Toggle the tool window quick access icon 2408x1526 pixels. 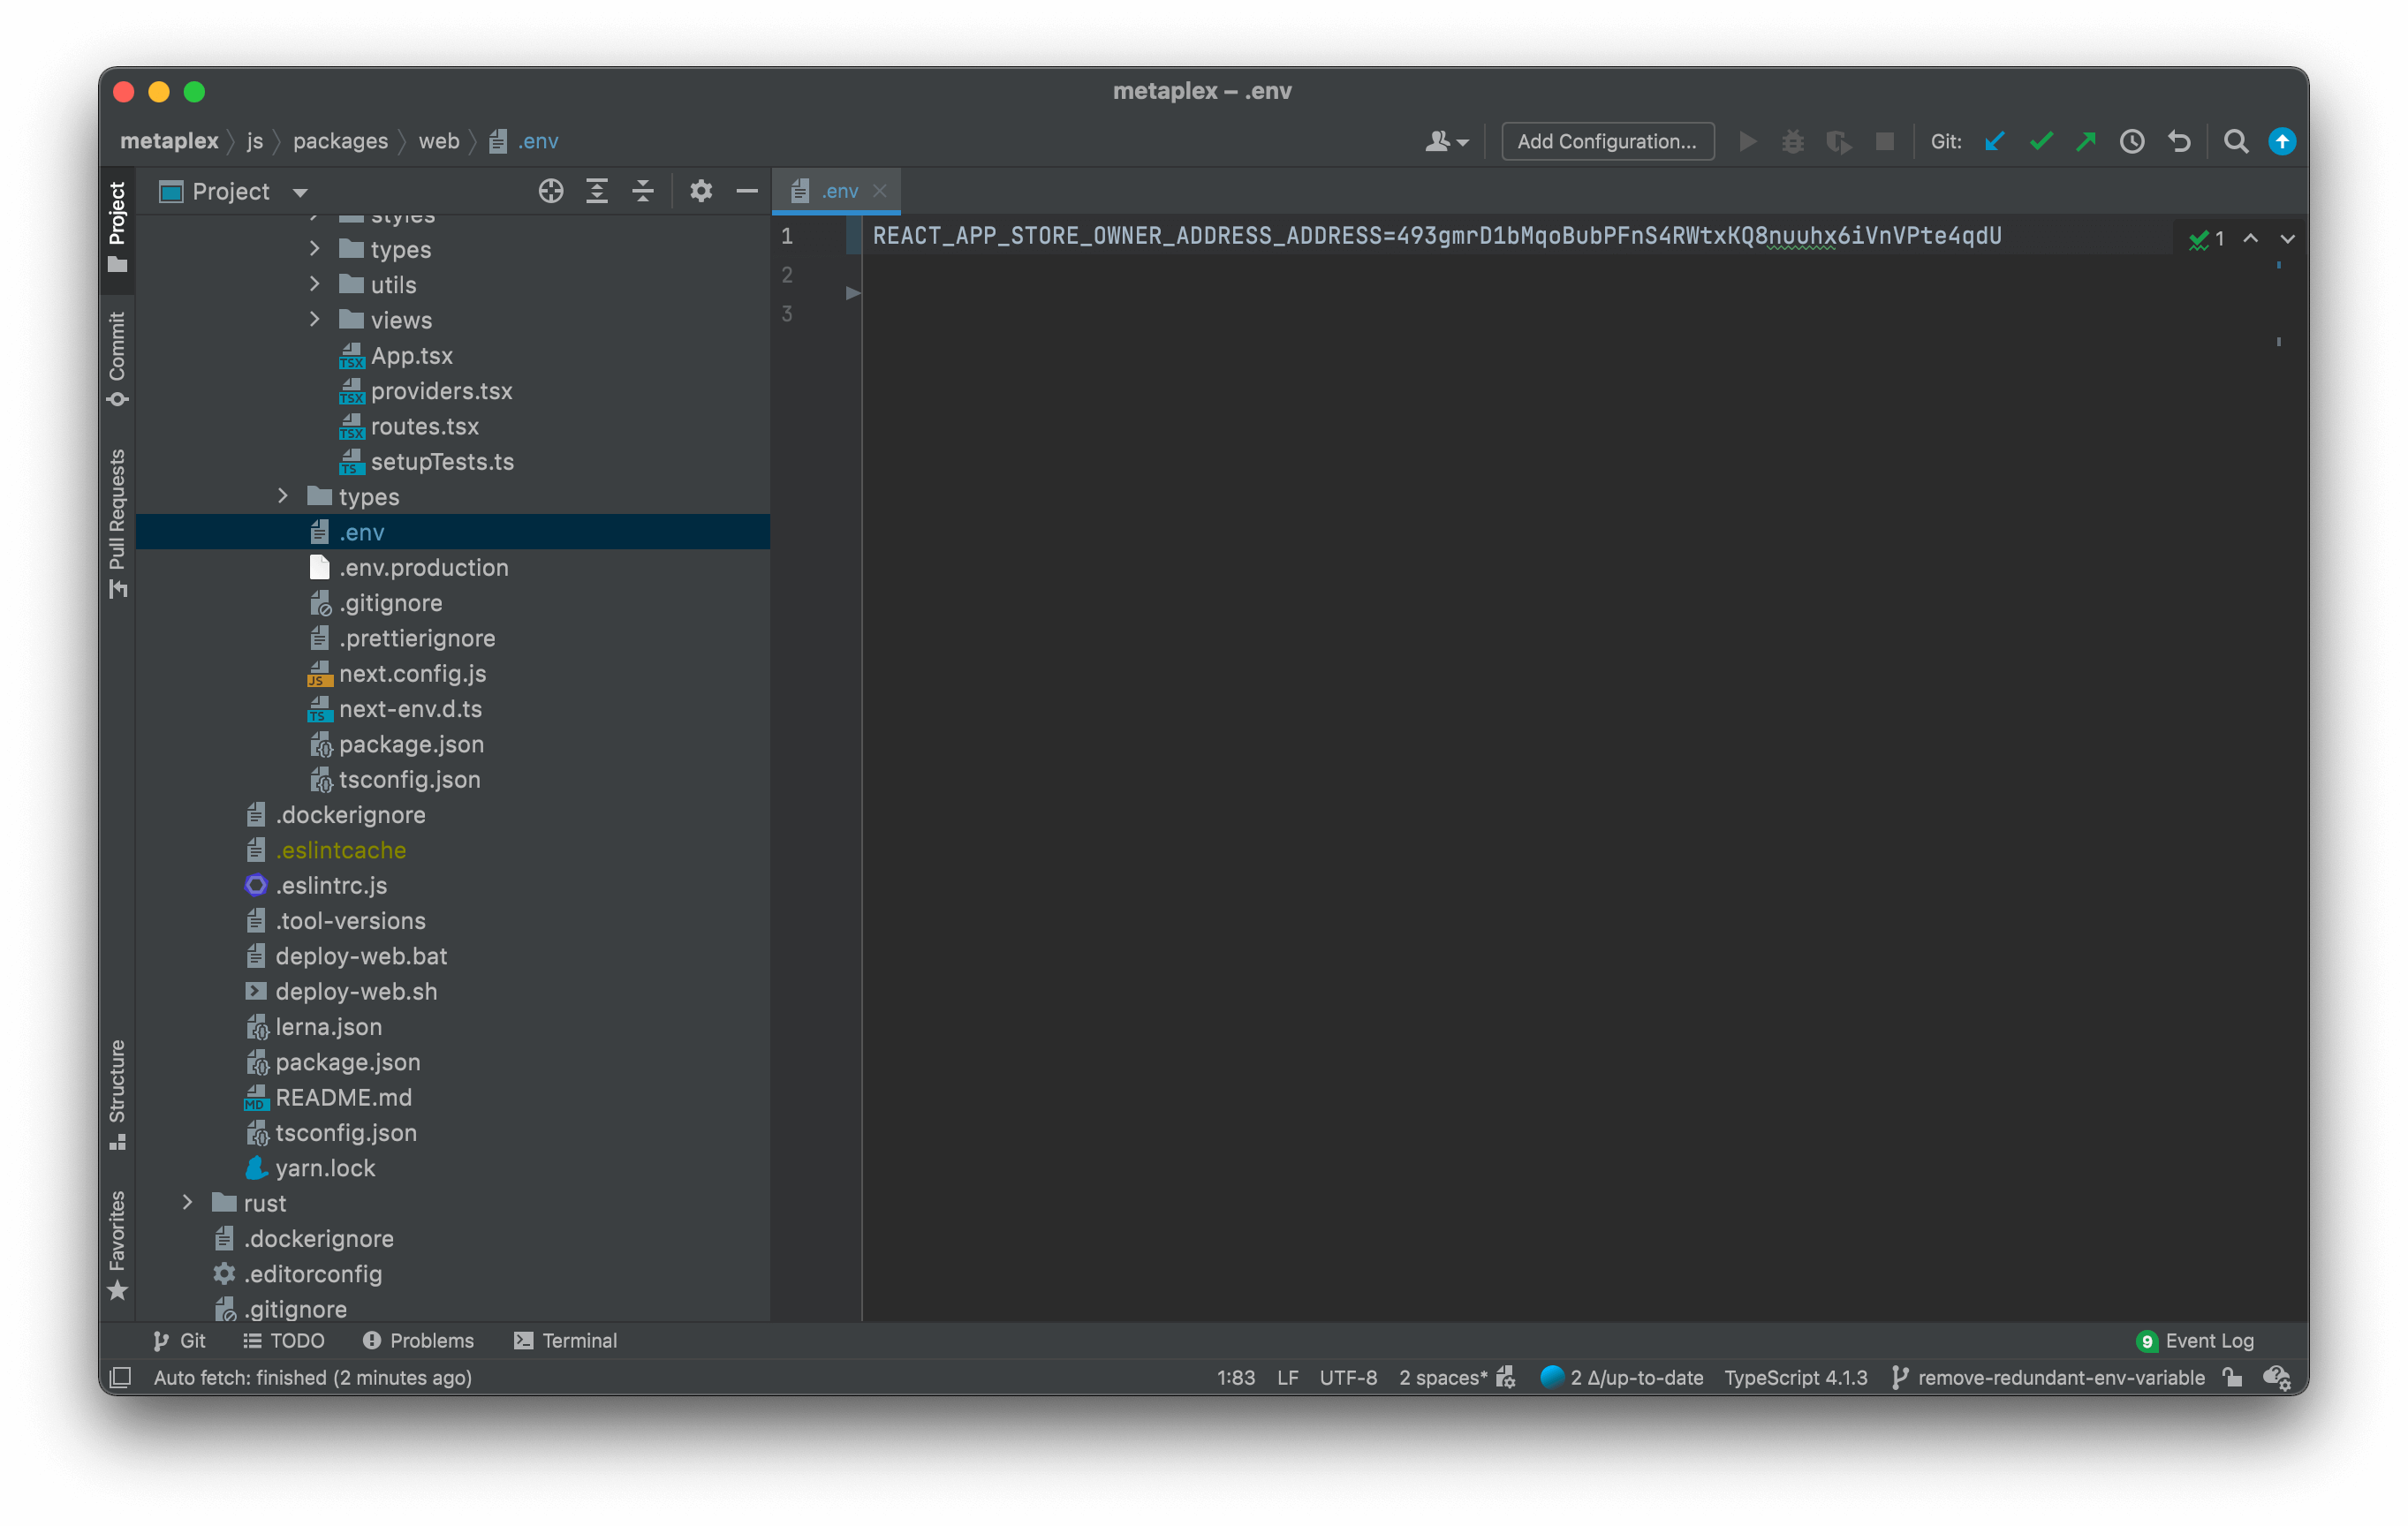[121, 1378]
